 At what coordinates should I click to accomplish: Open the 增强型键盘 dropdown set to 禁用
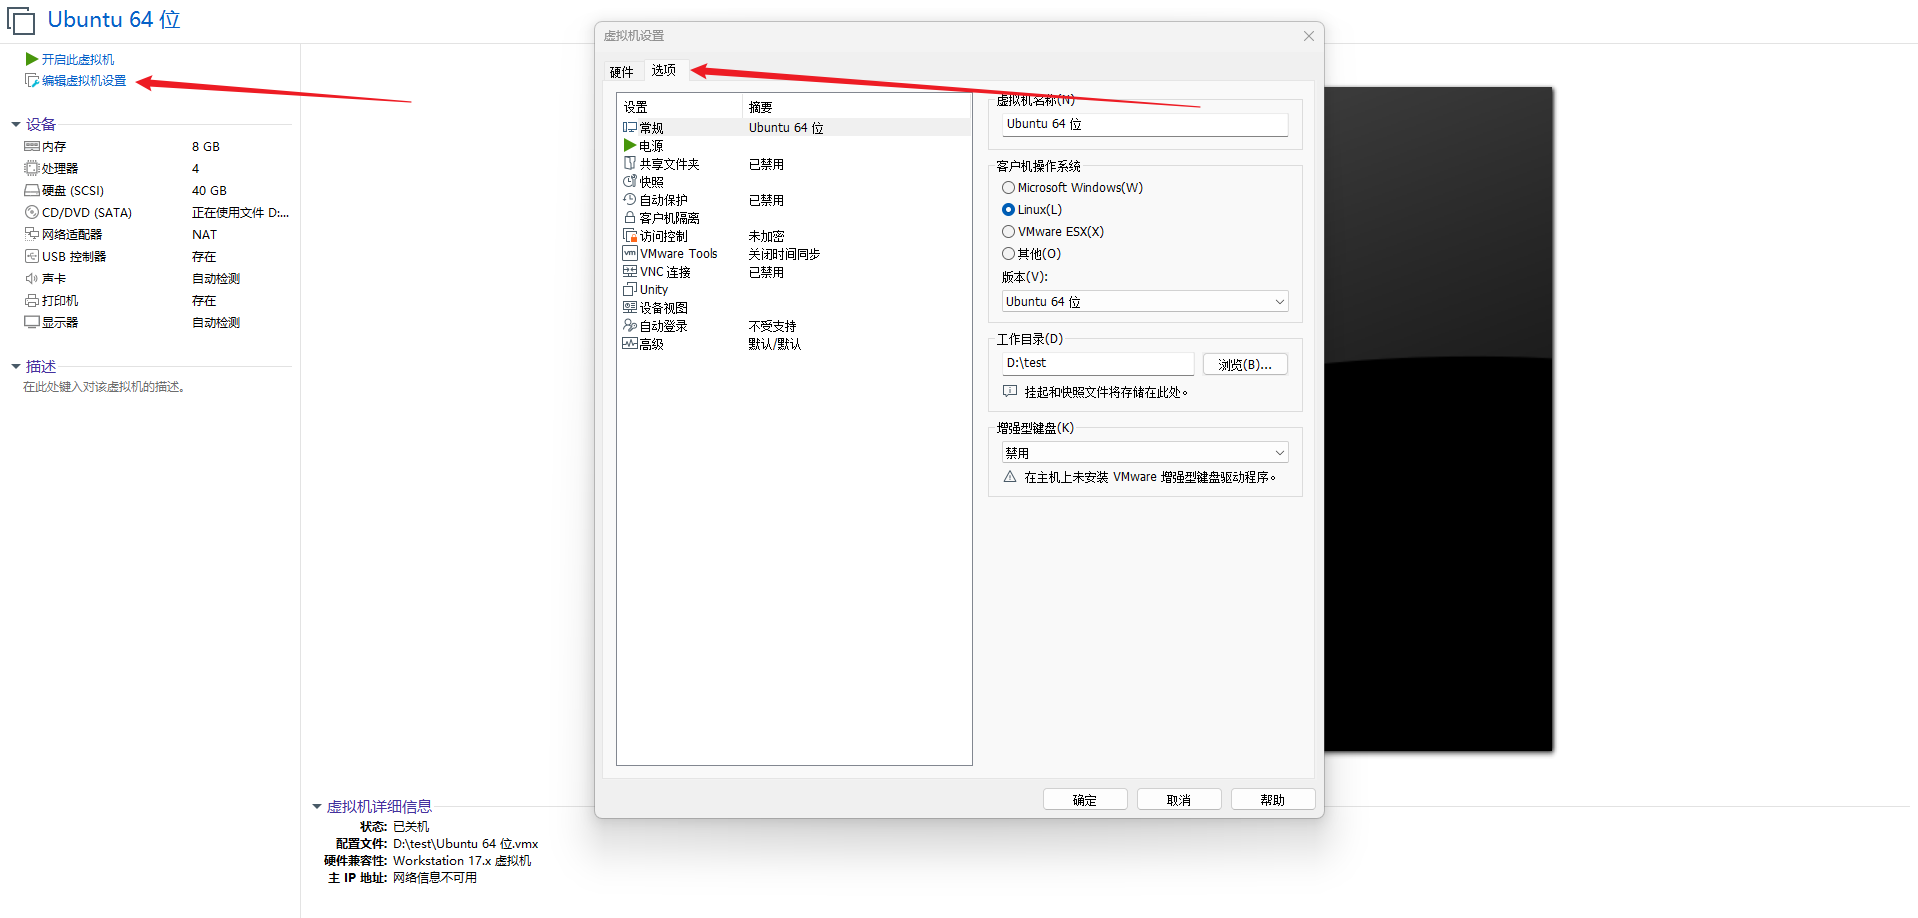click(x=1145, y=453)
